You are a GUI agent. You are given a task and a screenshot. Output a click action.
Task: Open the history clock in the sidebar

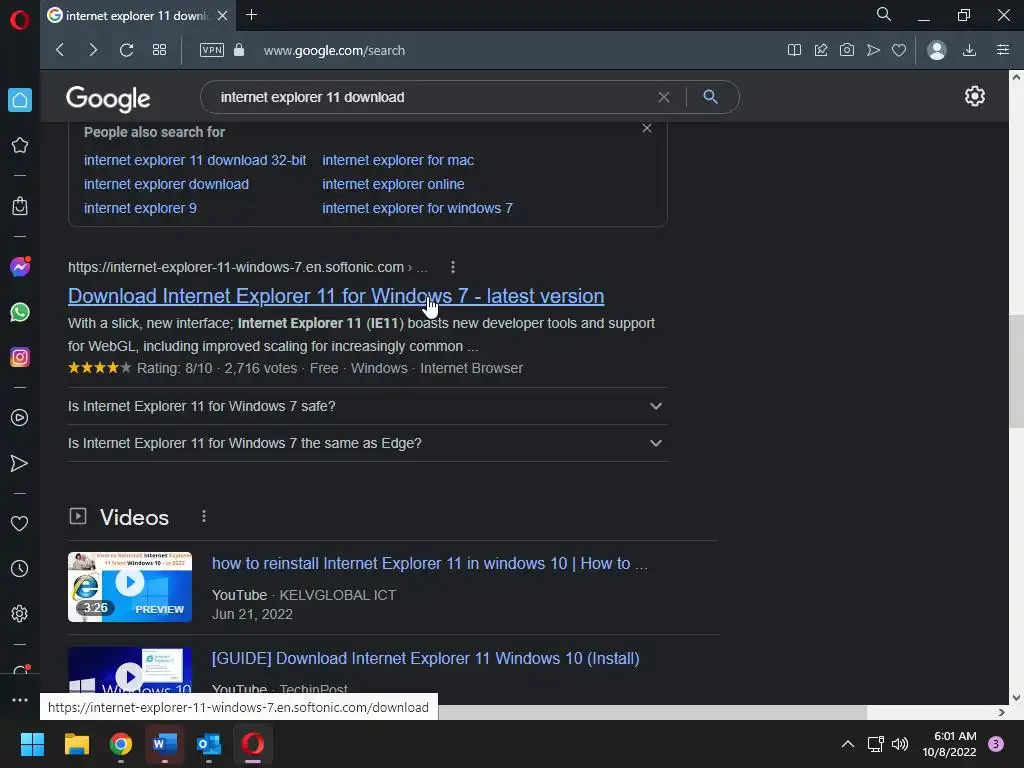point(20,569)
